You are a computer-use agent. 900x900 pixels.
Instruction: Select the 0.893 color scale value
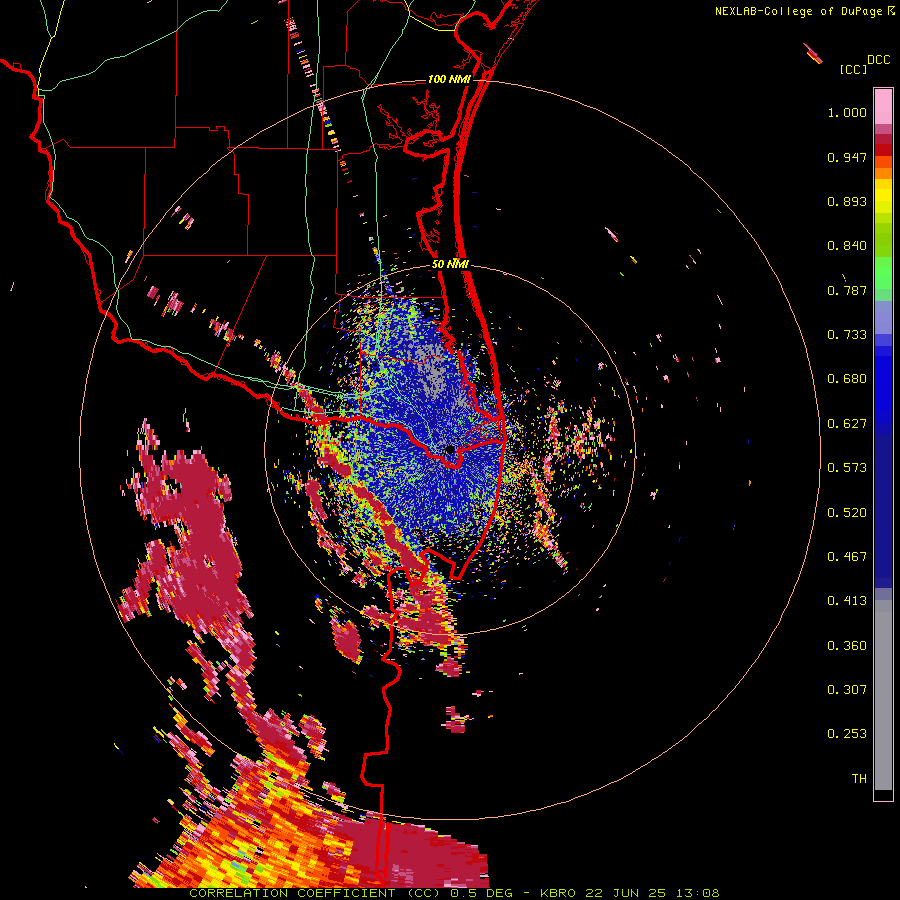click(847, 201)
